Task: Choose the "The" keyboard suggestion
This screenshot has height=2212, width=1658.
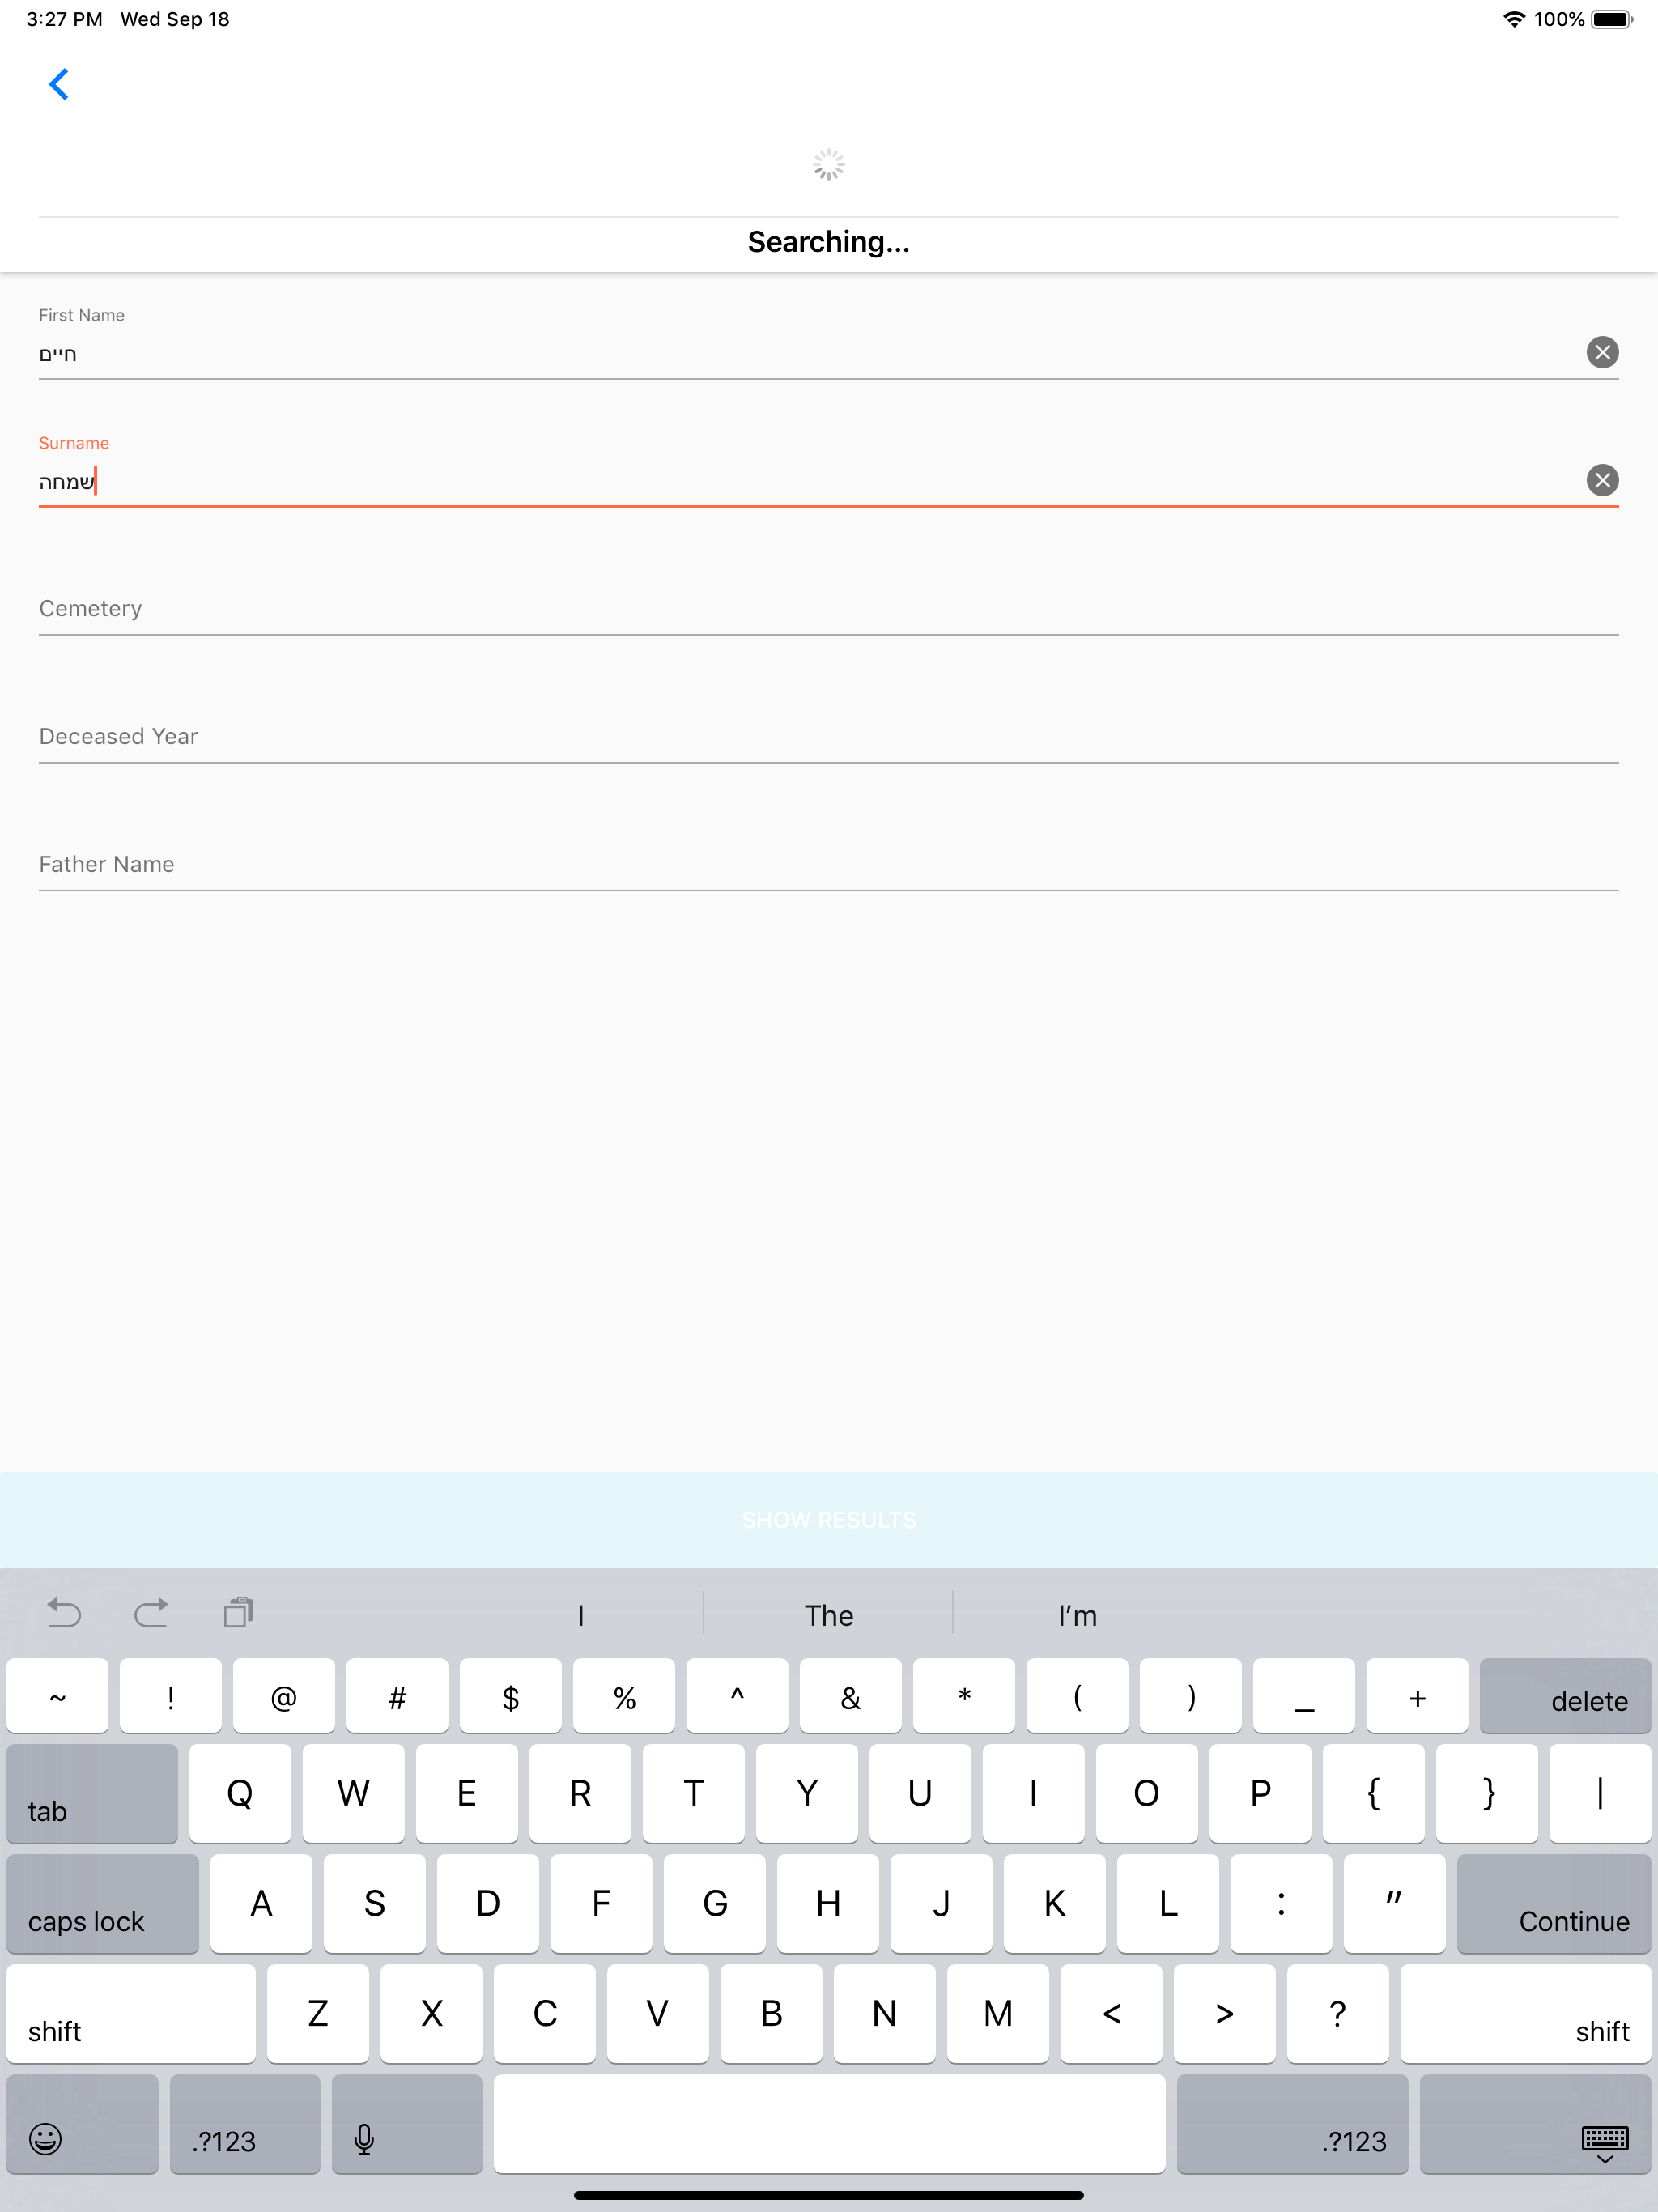Action: [x=829, y=1615]
